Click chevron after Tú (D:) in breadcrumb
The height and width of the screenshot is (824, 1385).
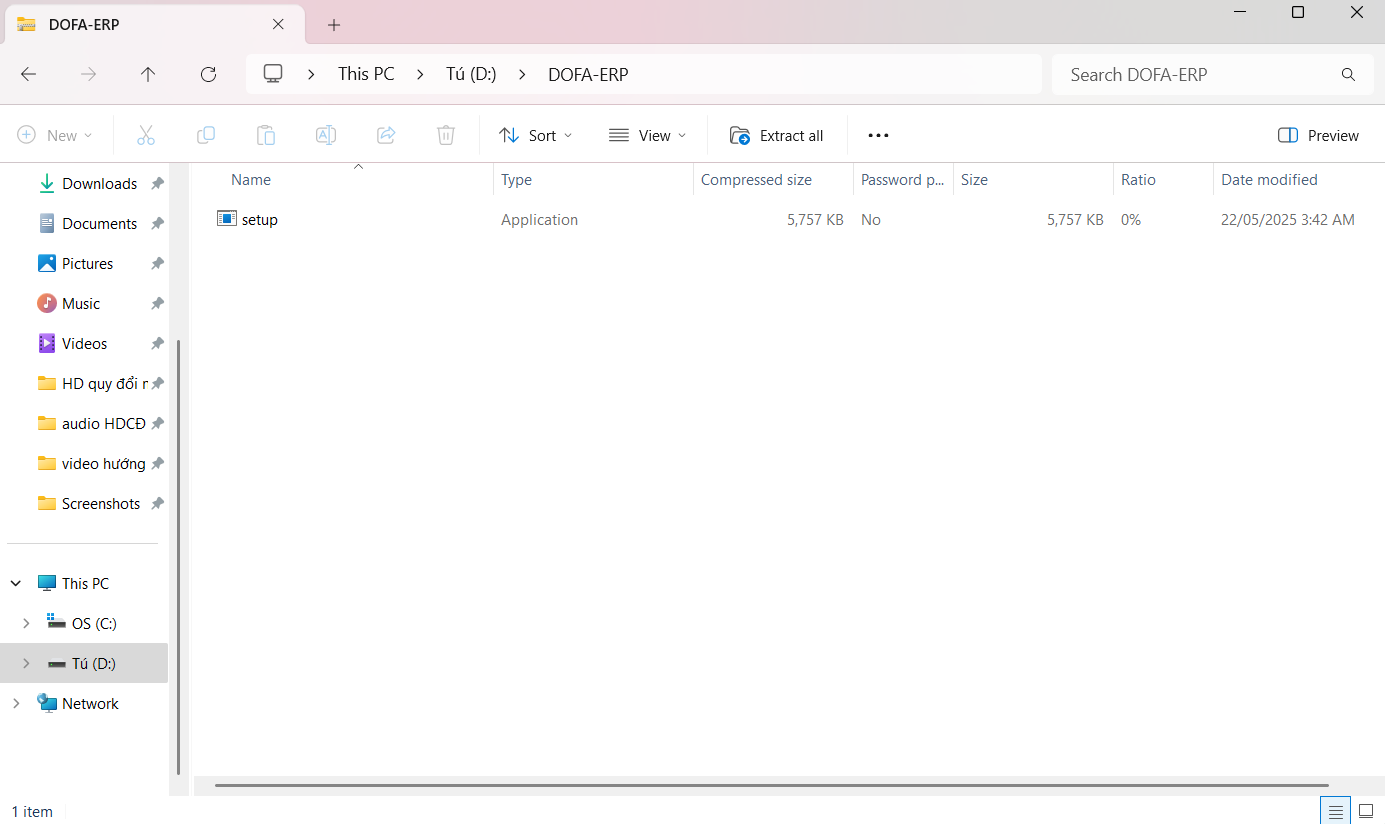pos(522,74)
